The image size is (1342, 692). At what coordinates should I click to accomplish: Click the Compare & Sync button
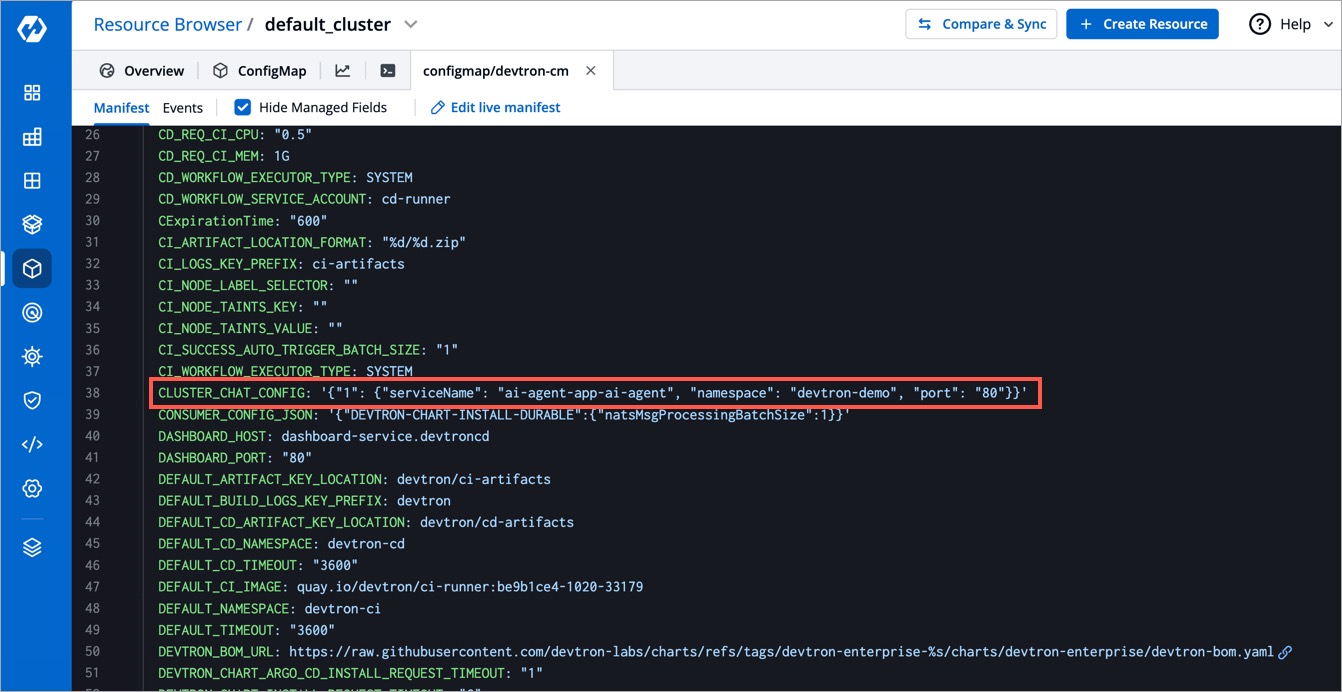[982, 24]
